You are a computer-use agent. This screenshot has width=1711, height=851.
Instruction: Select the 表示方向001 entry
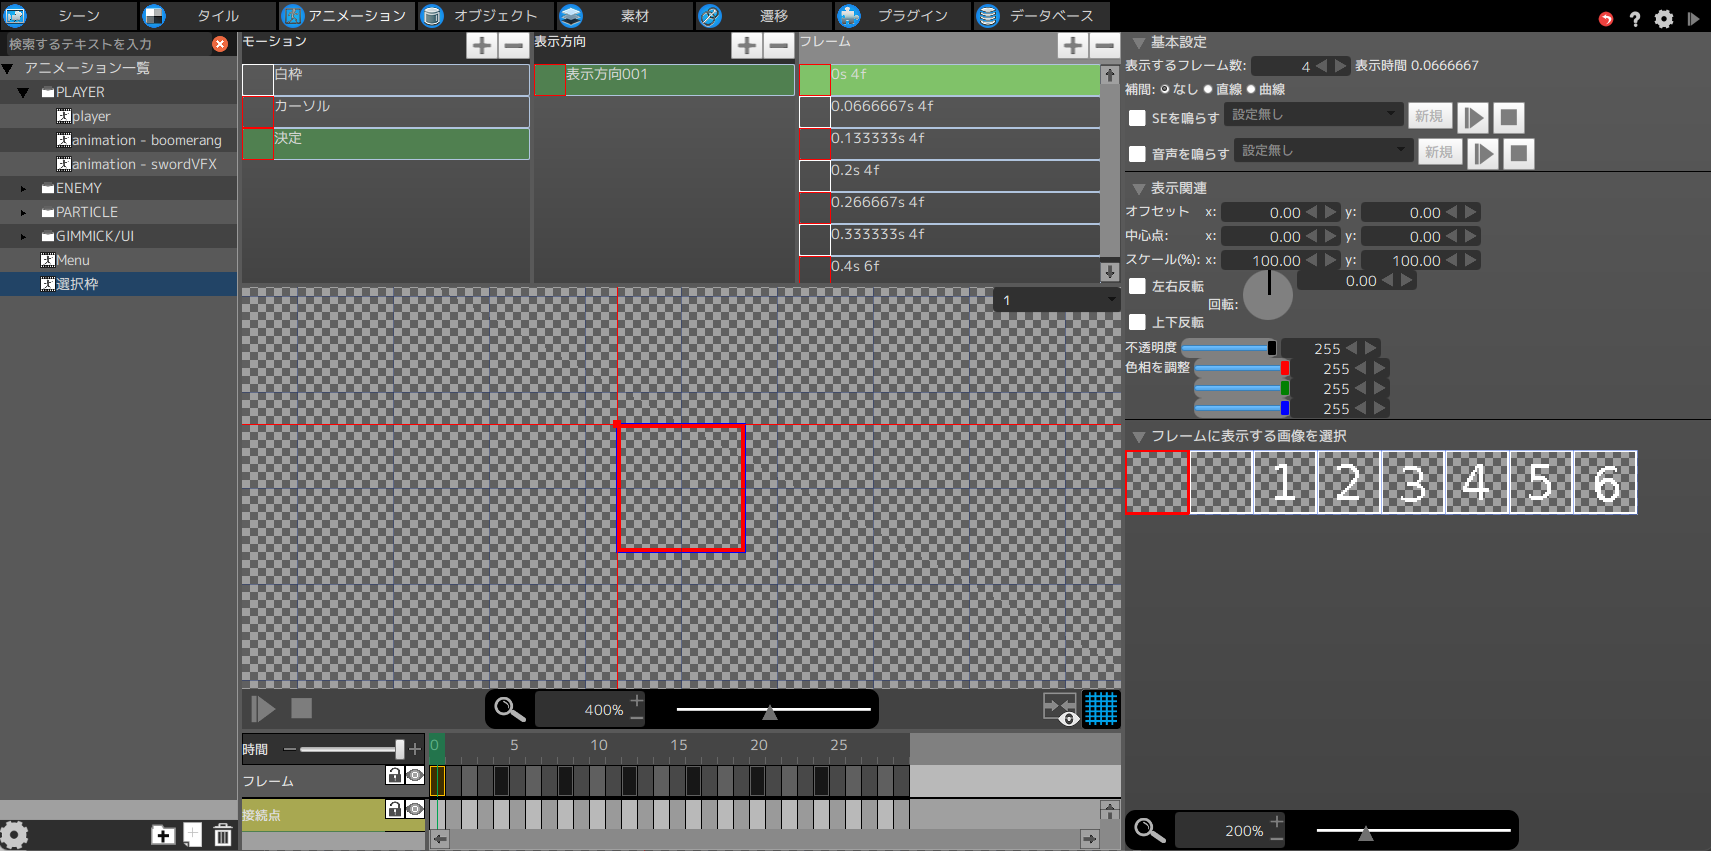click(x=664, y=79)
